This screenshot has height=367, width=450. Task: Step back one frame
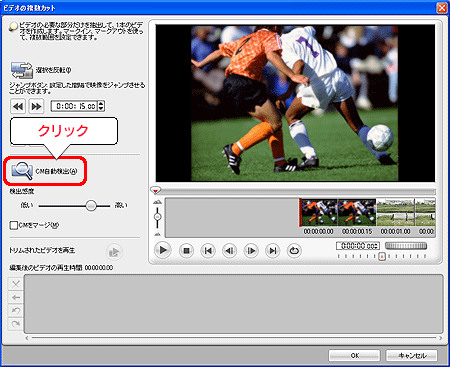[x=229, y=250]
